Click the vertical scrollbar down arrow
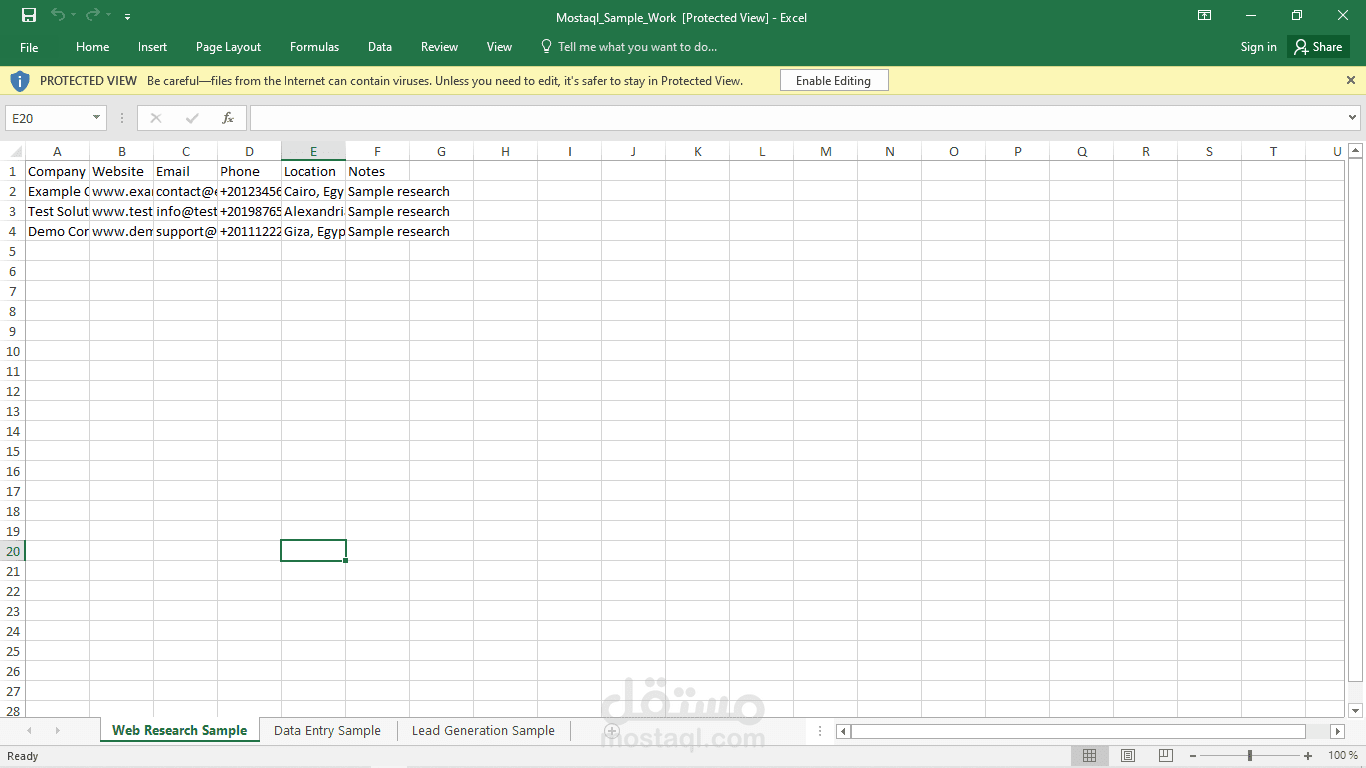This screenshot has width=1366, height=768. [x=1356, y=710]
